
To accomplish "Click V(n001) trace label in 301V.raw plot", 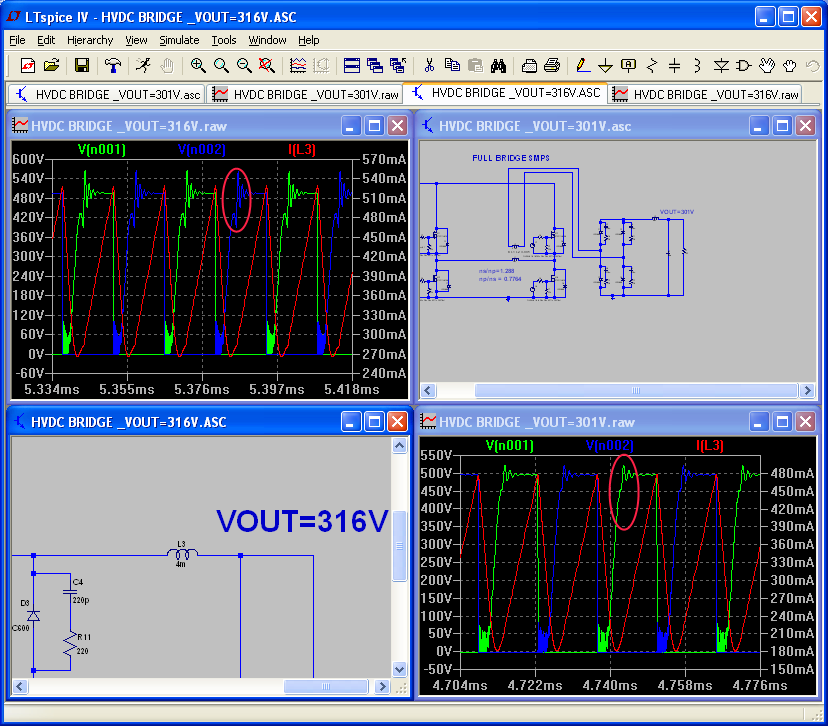I will coord(510,446).
